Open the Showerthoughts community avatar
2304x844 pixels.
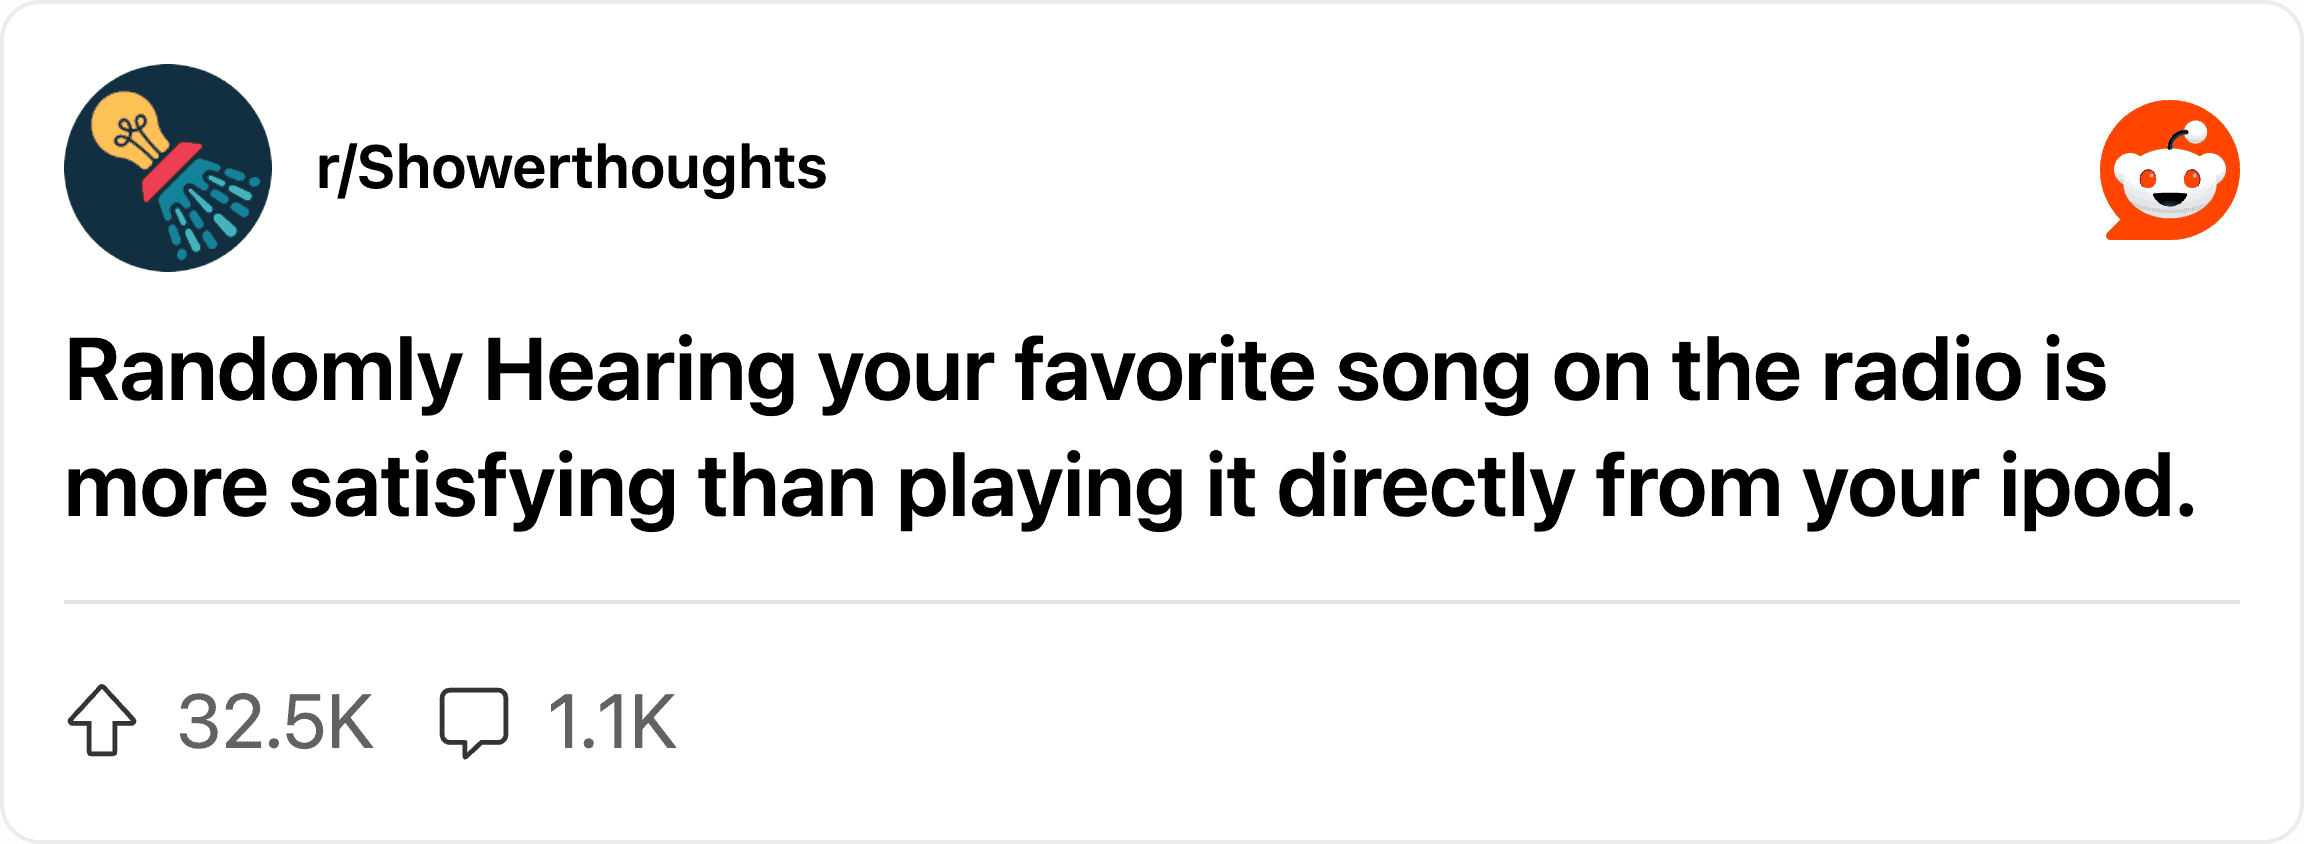click(x=168, y=168)
